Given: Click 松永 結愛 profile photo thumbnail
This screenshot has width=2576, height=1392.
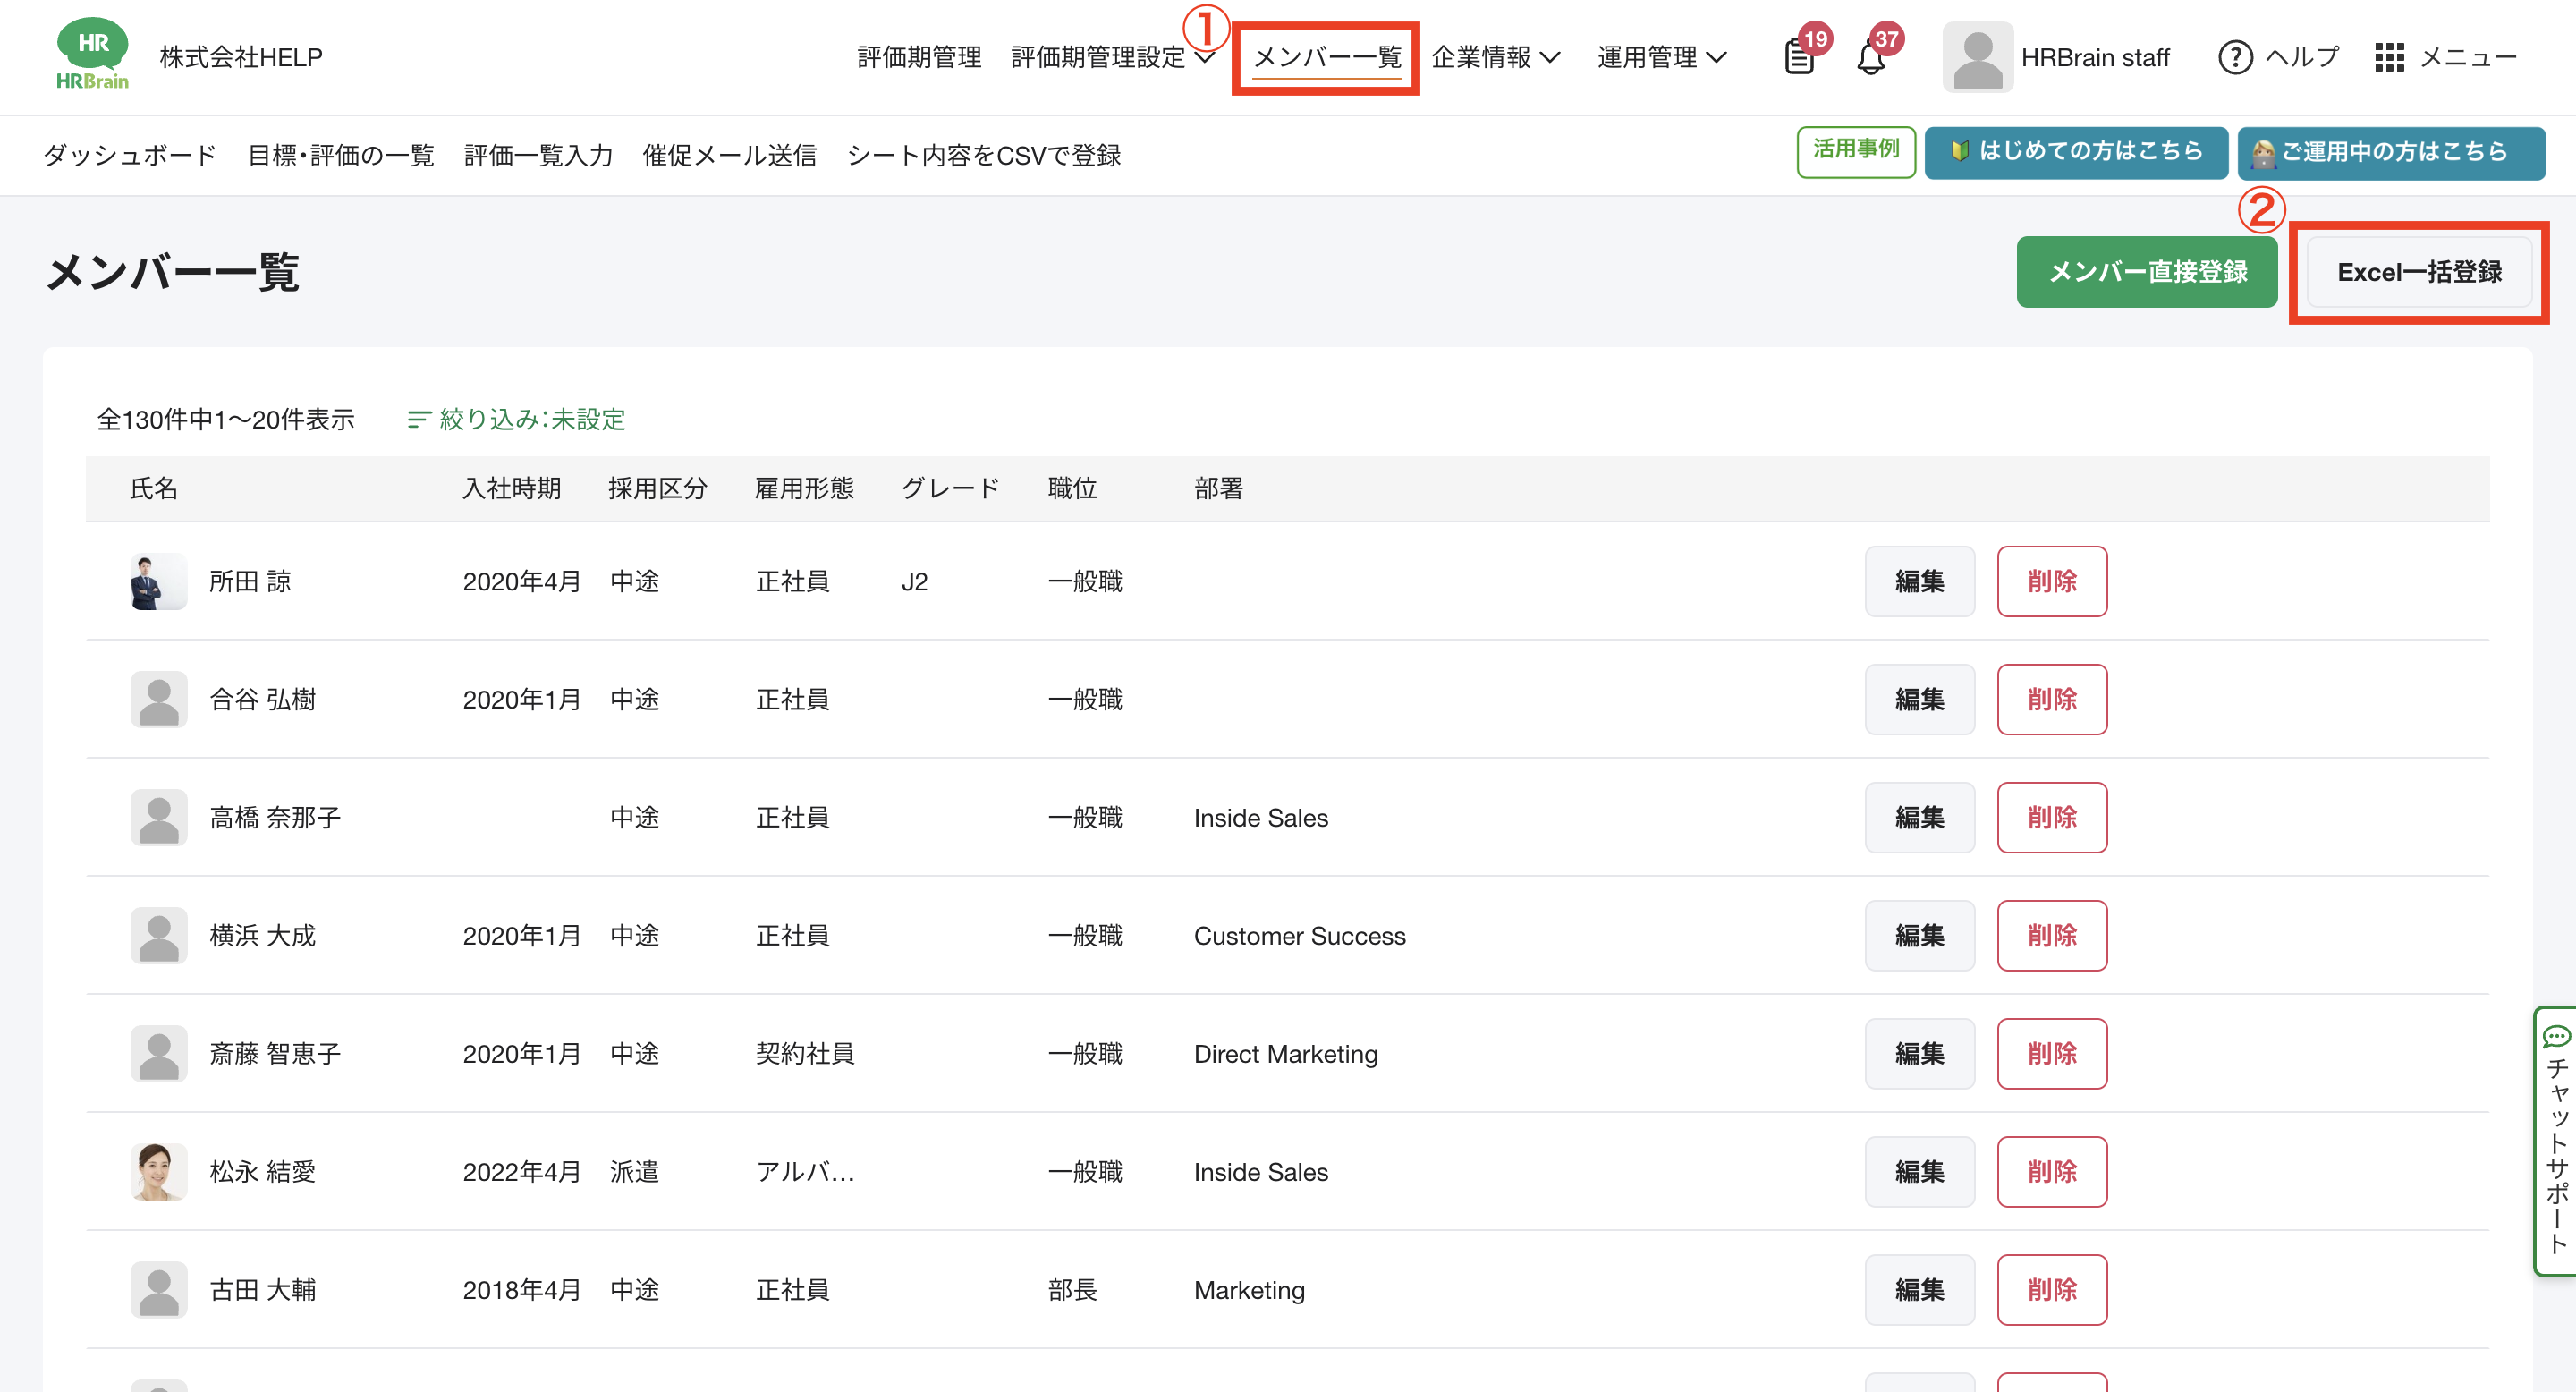Looking at the screenshot, I should pyautogui.click(x=159, y=1171).
